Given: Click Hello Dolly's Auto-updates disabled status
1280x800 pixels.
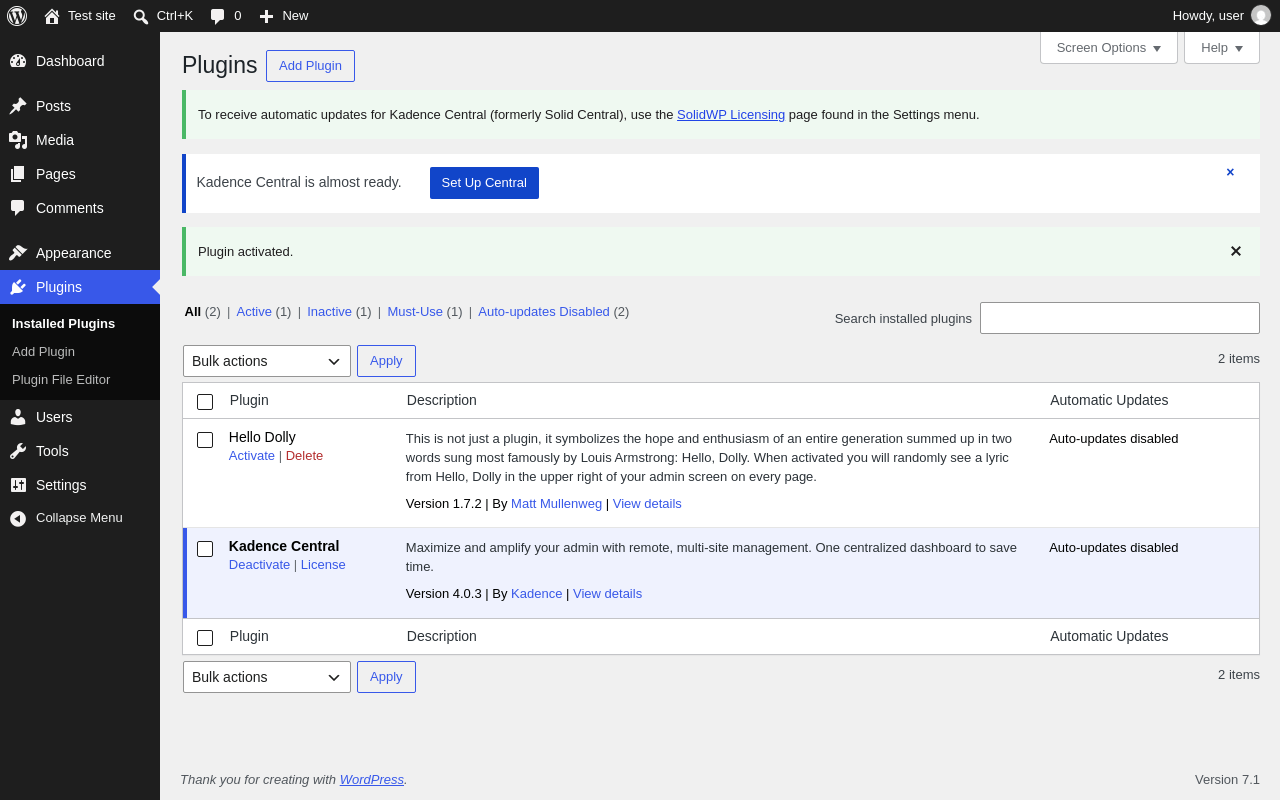Looking at the screenshot, I should point(1114,439).
